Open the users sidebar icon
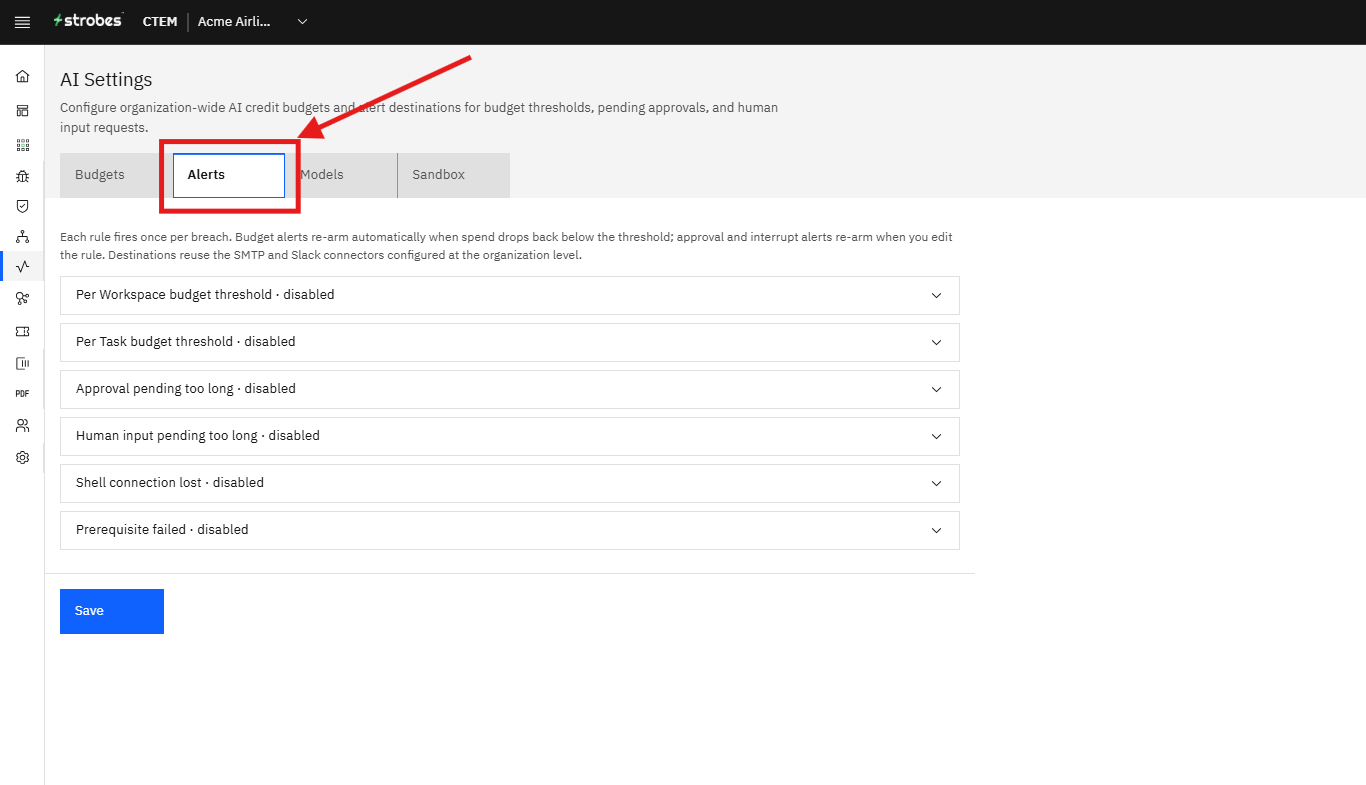The image size is (1366, 785). point(22,426)
